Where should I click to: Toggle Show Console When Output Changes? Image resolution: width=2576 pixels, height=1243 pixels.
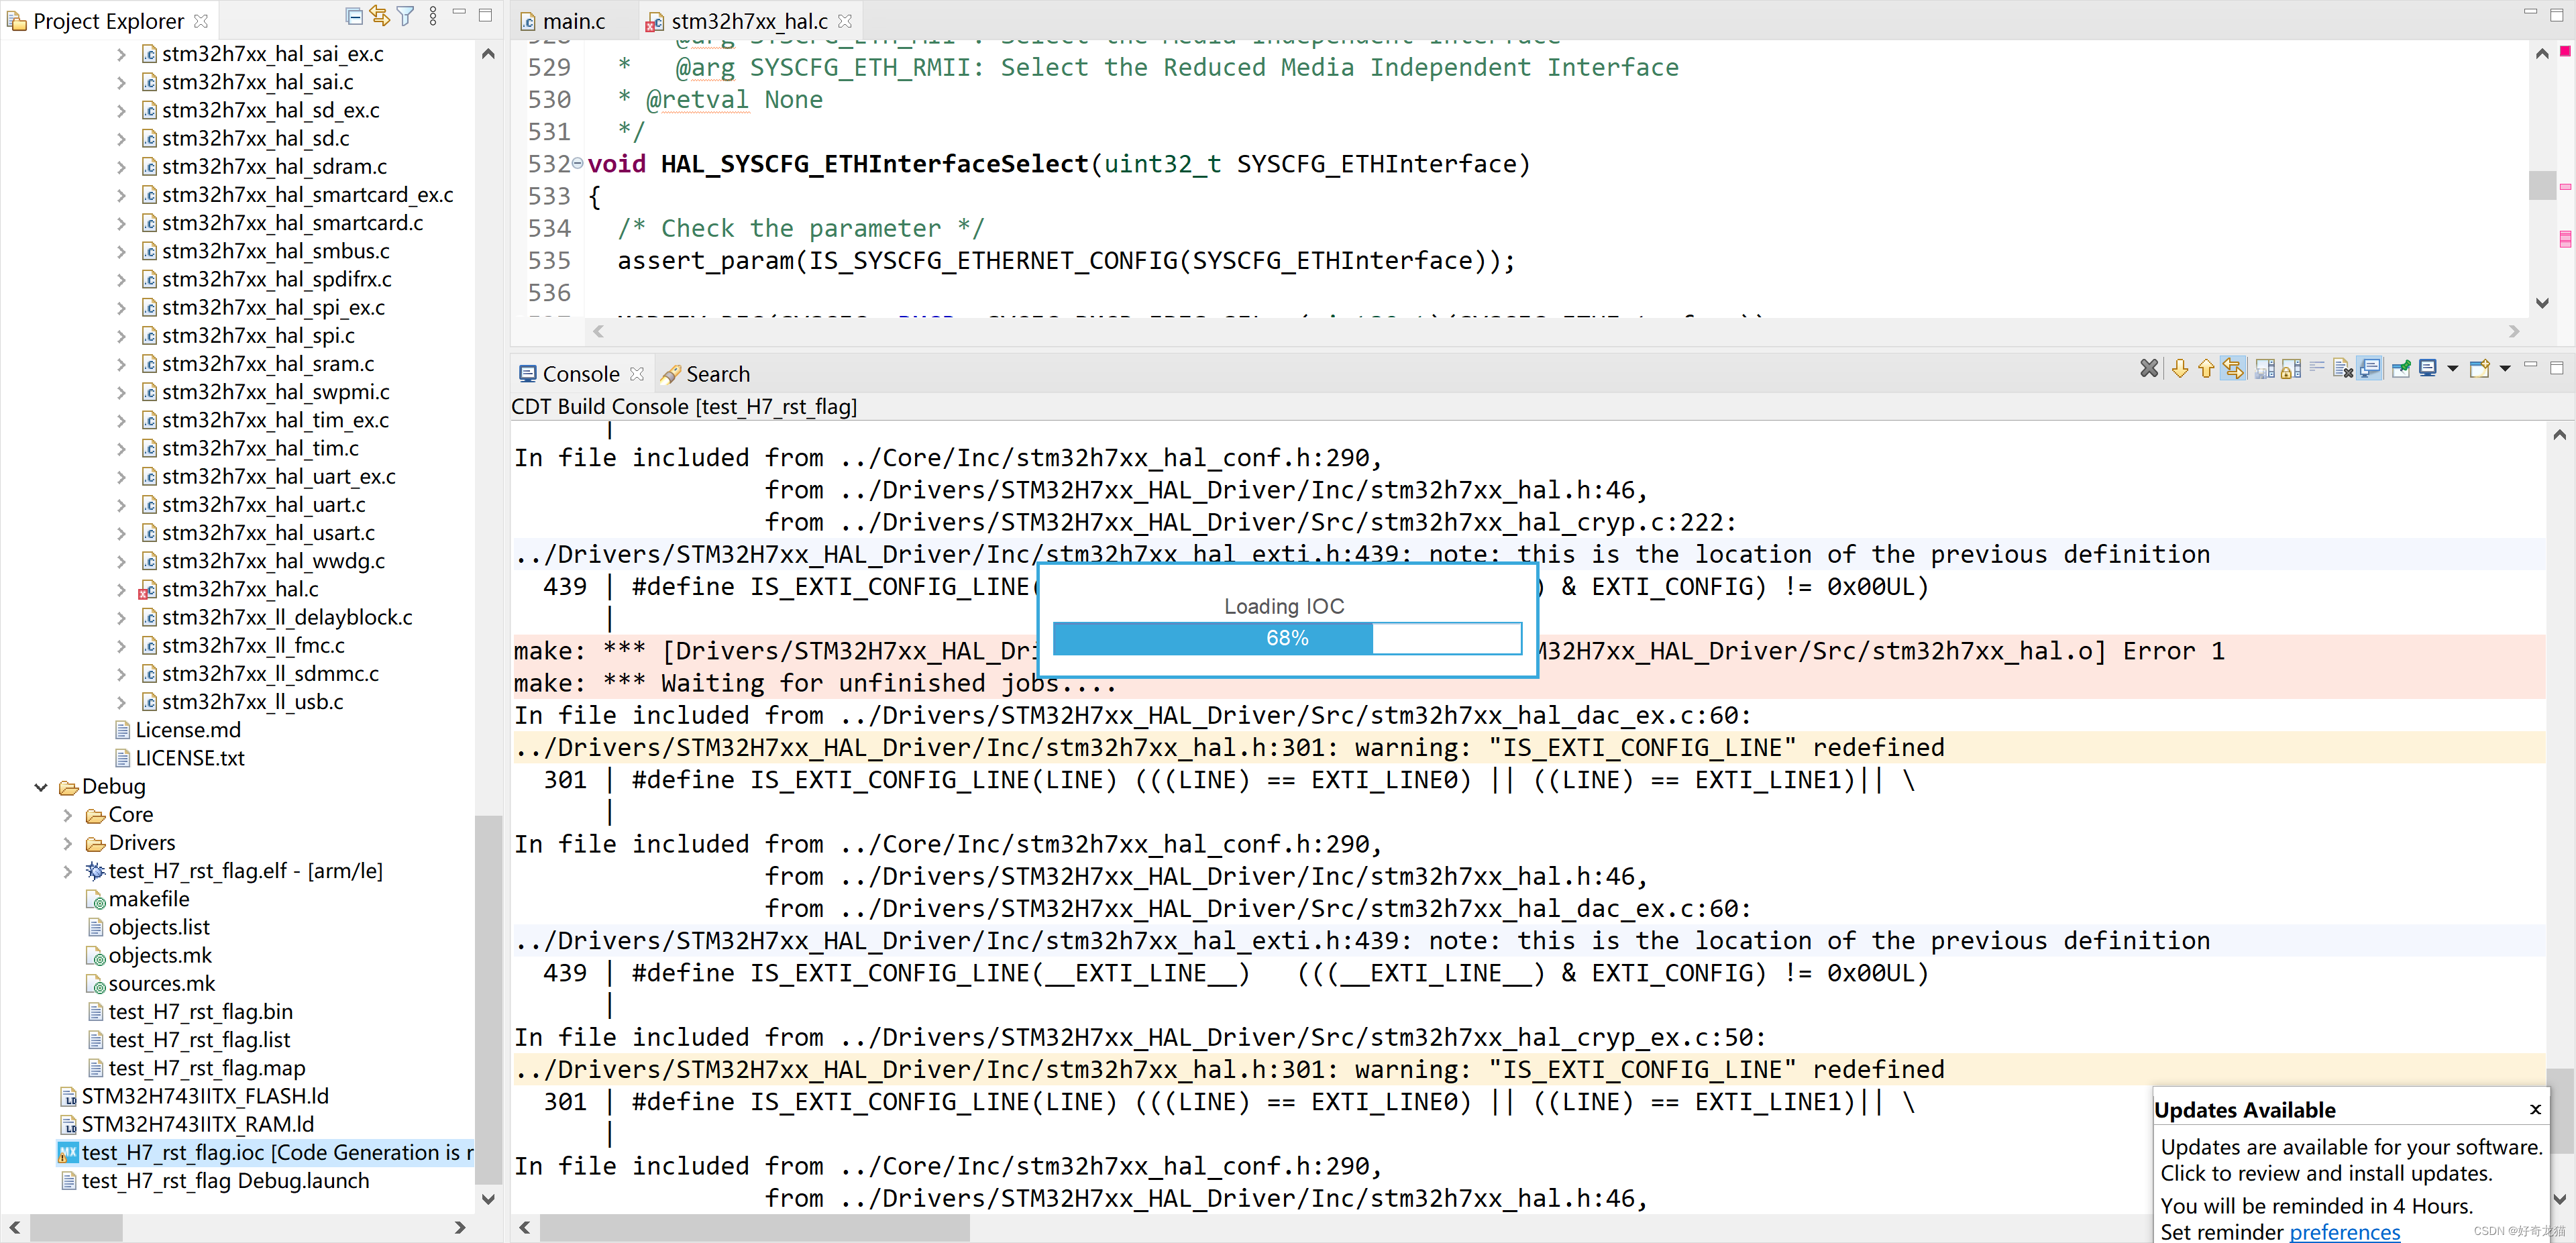coord(2369,369)
